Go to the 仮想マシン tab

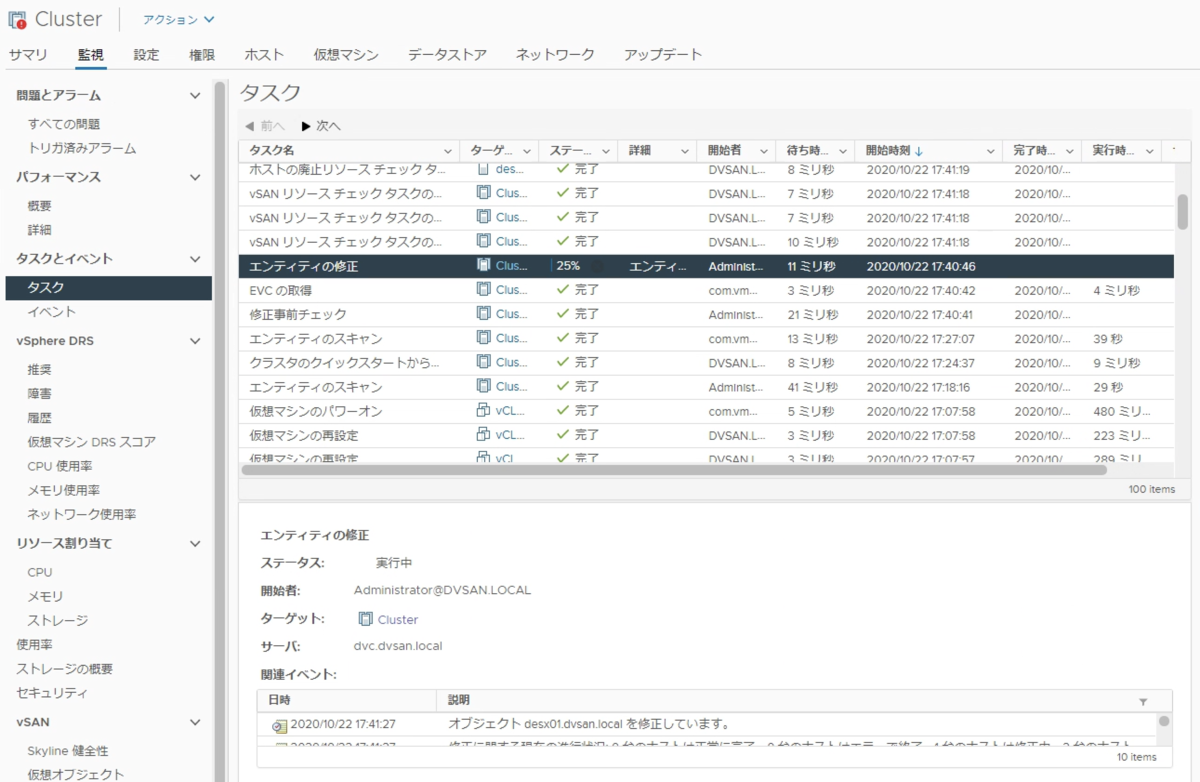346,55
